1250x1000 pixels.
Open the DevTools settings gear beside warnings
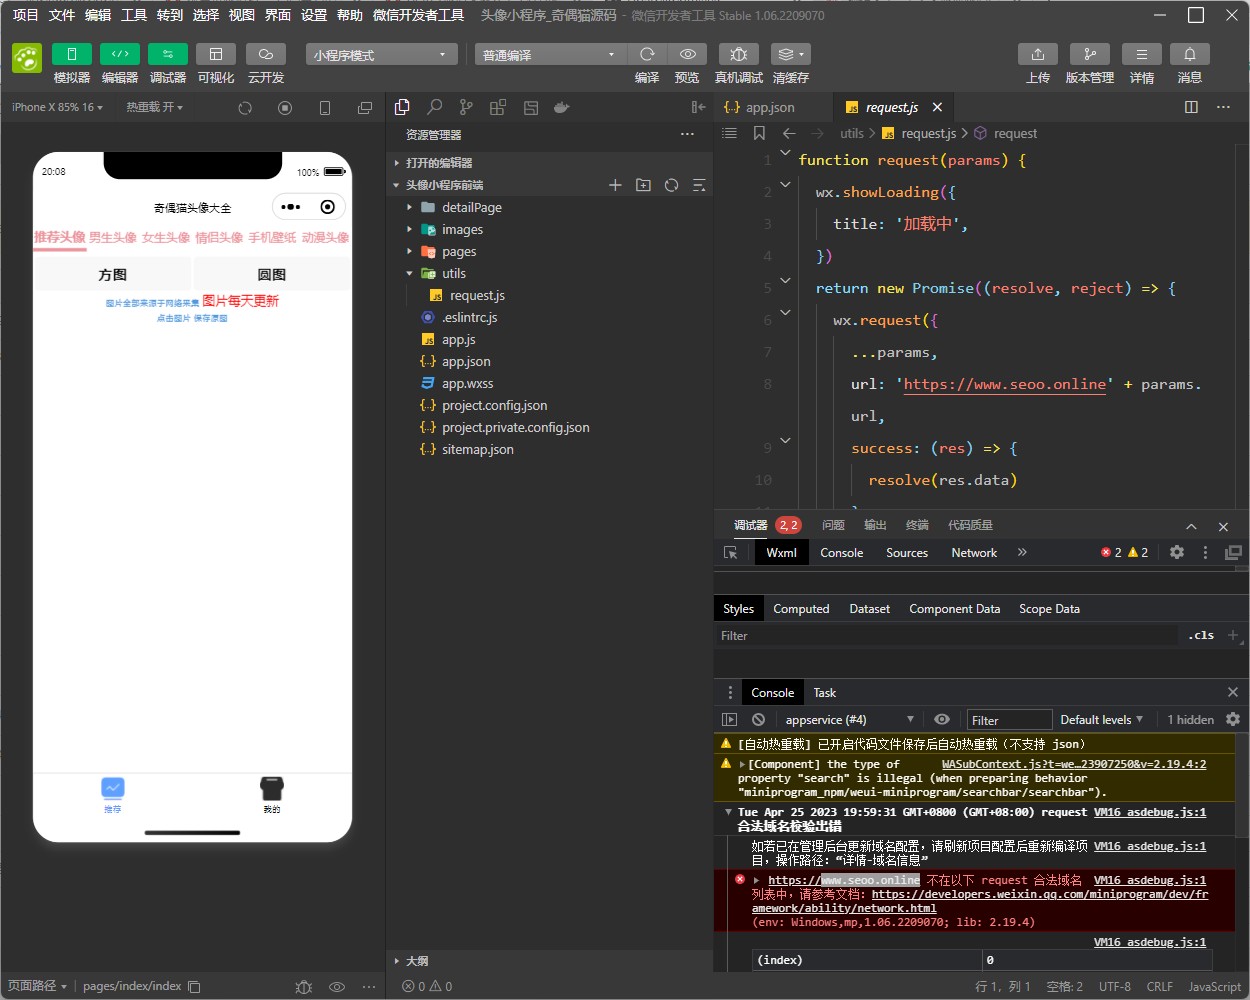tap(1177, 552)
